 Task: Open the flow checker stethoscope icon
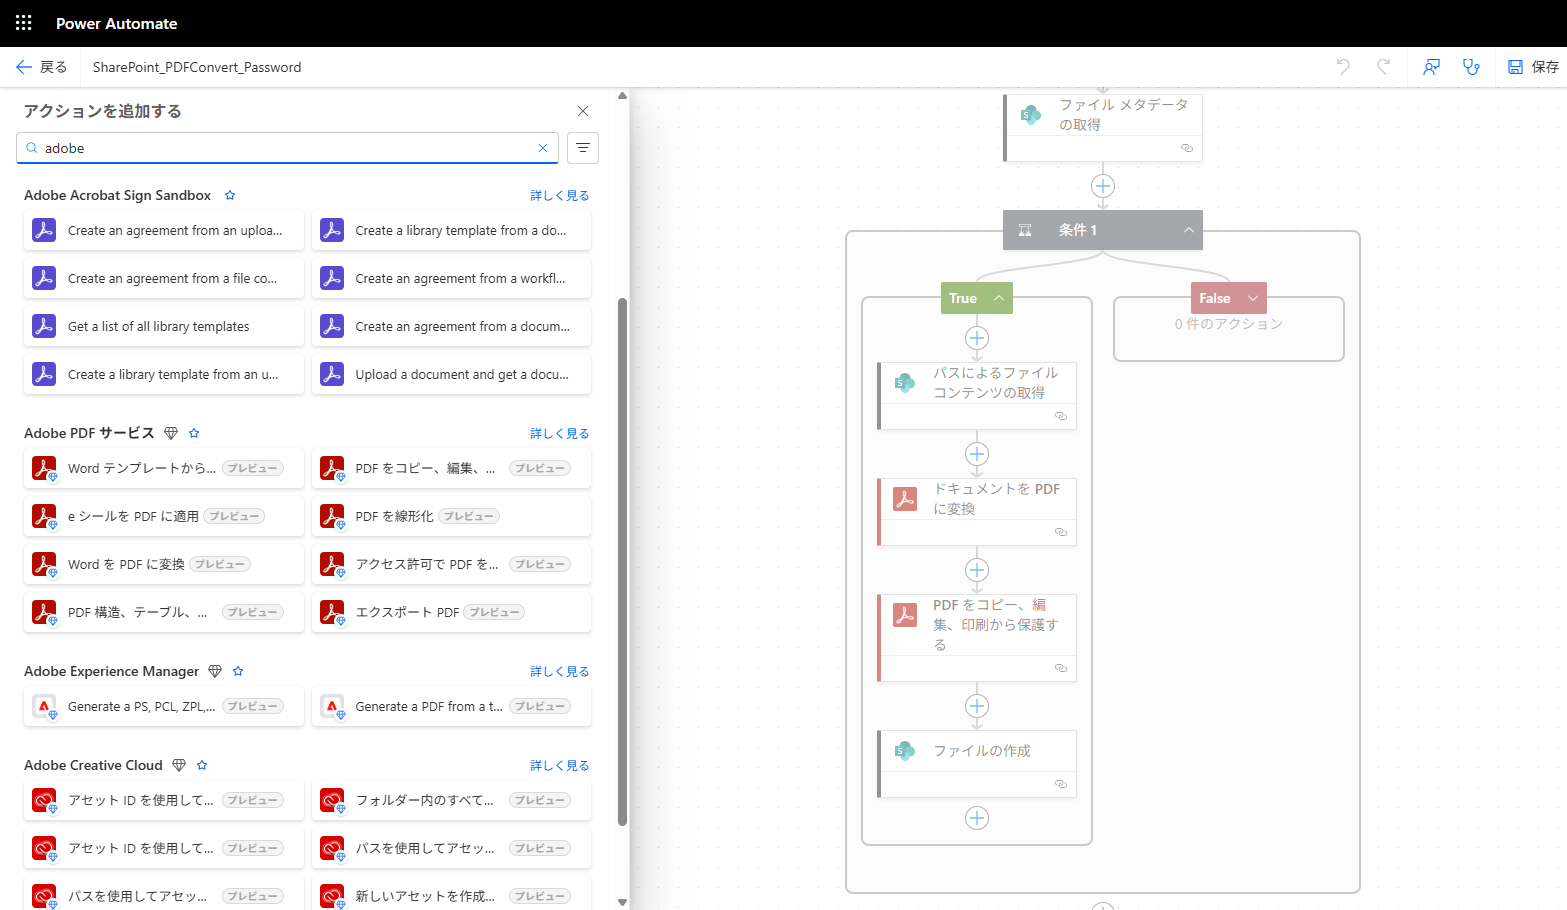(1471, 67)
